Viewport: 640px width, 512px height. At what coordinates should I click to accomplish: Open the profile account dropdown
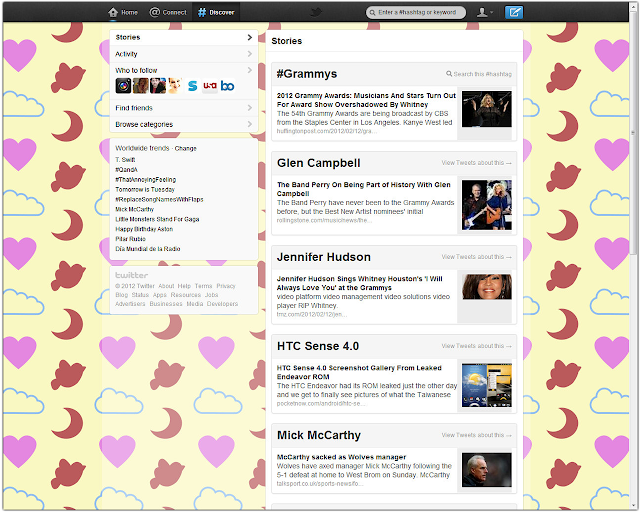[x=484, y=13]
